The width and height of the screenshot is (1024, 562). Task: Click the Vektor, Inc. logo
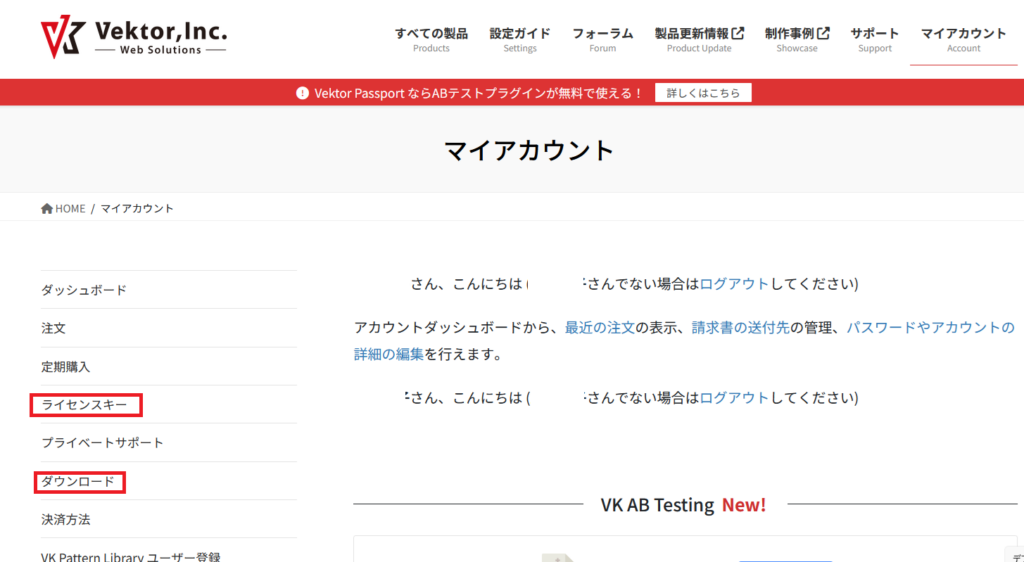[133, 38]
